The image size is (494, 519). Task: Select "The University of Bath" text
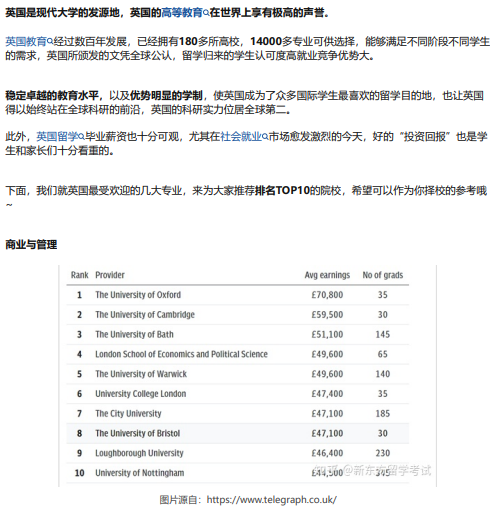(x=134, y=334)
